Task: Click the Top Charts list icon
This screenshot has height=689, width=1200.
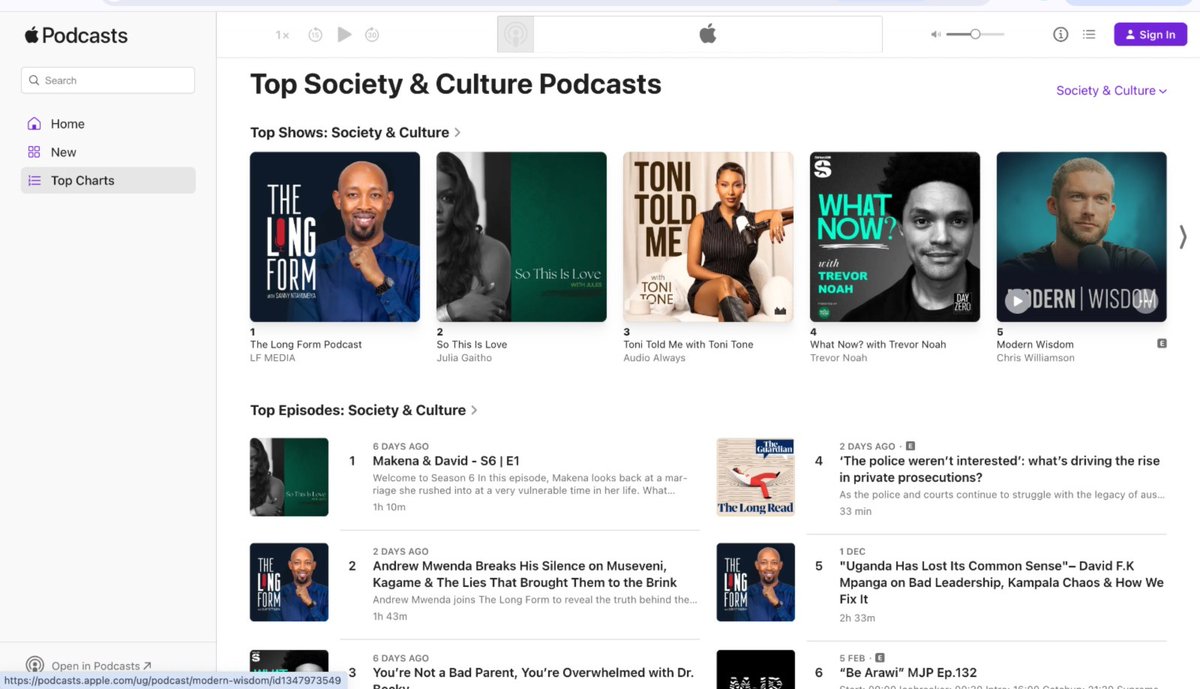Action: [35, 180]
